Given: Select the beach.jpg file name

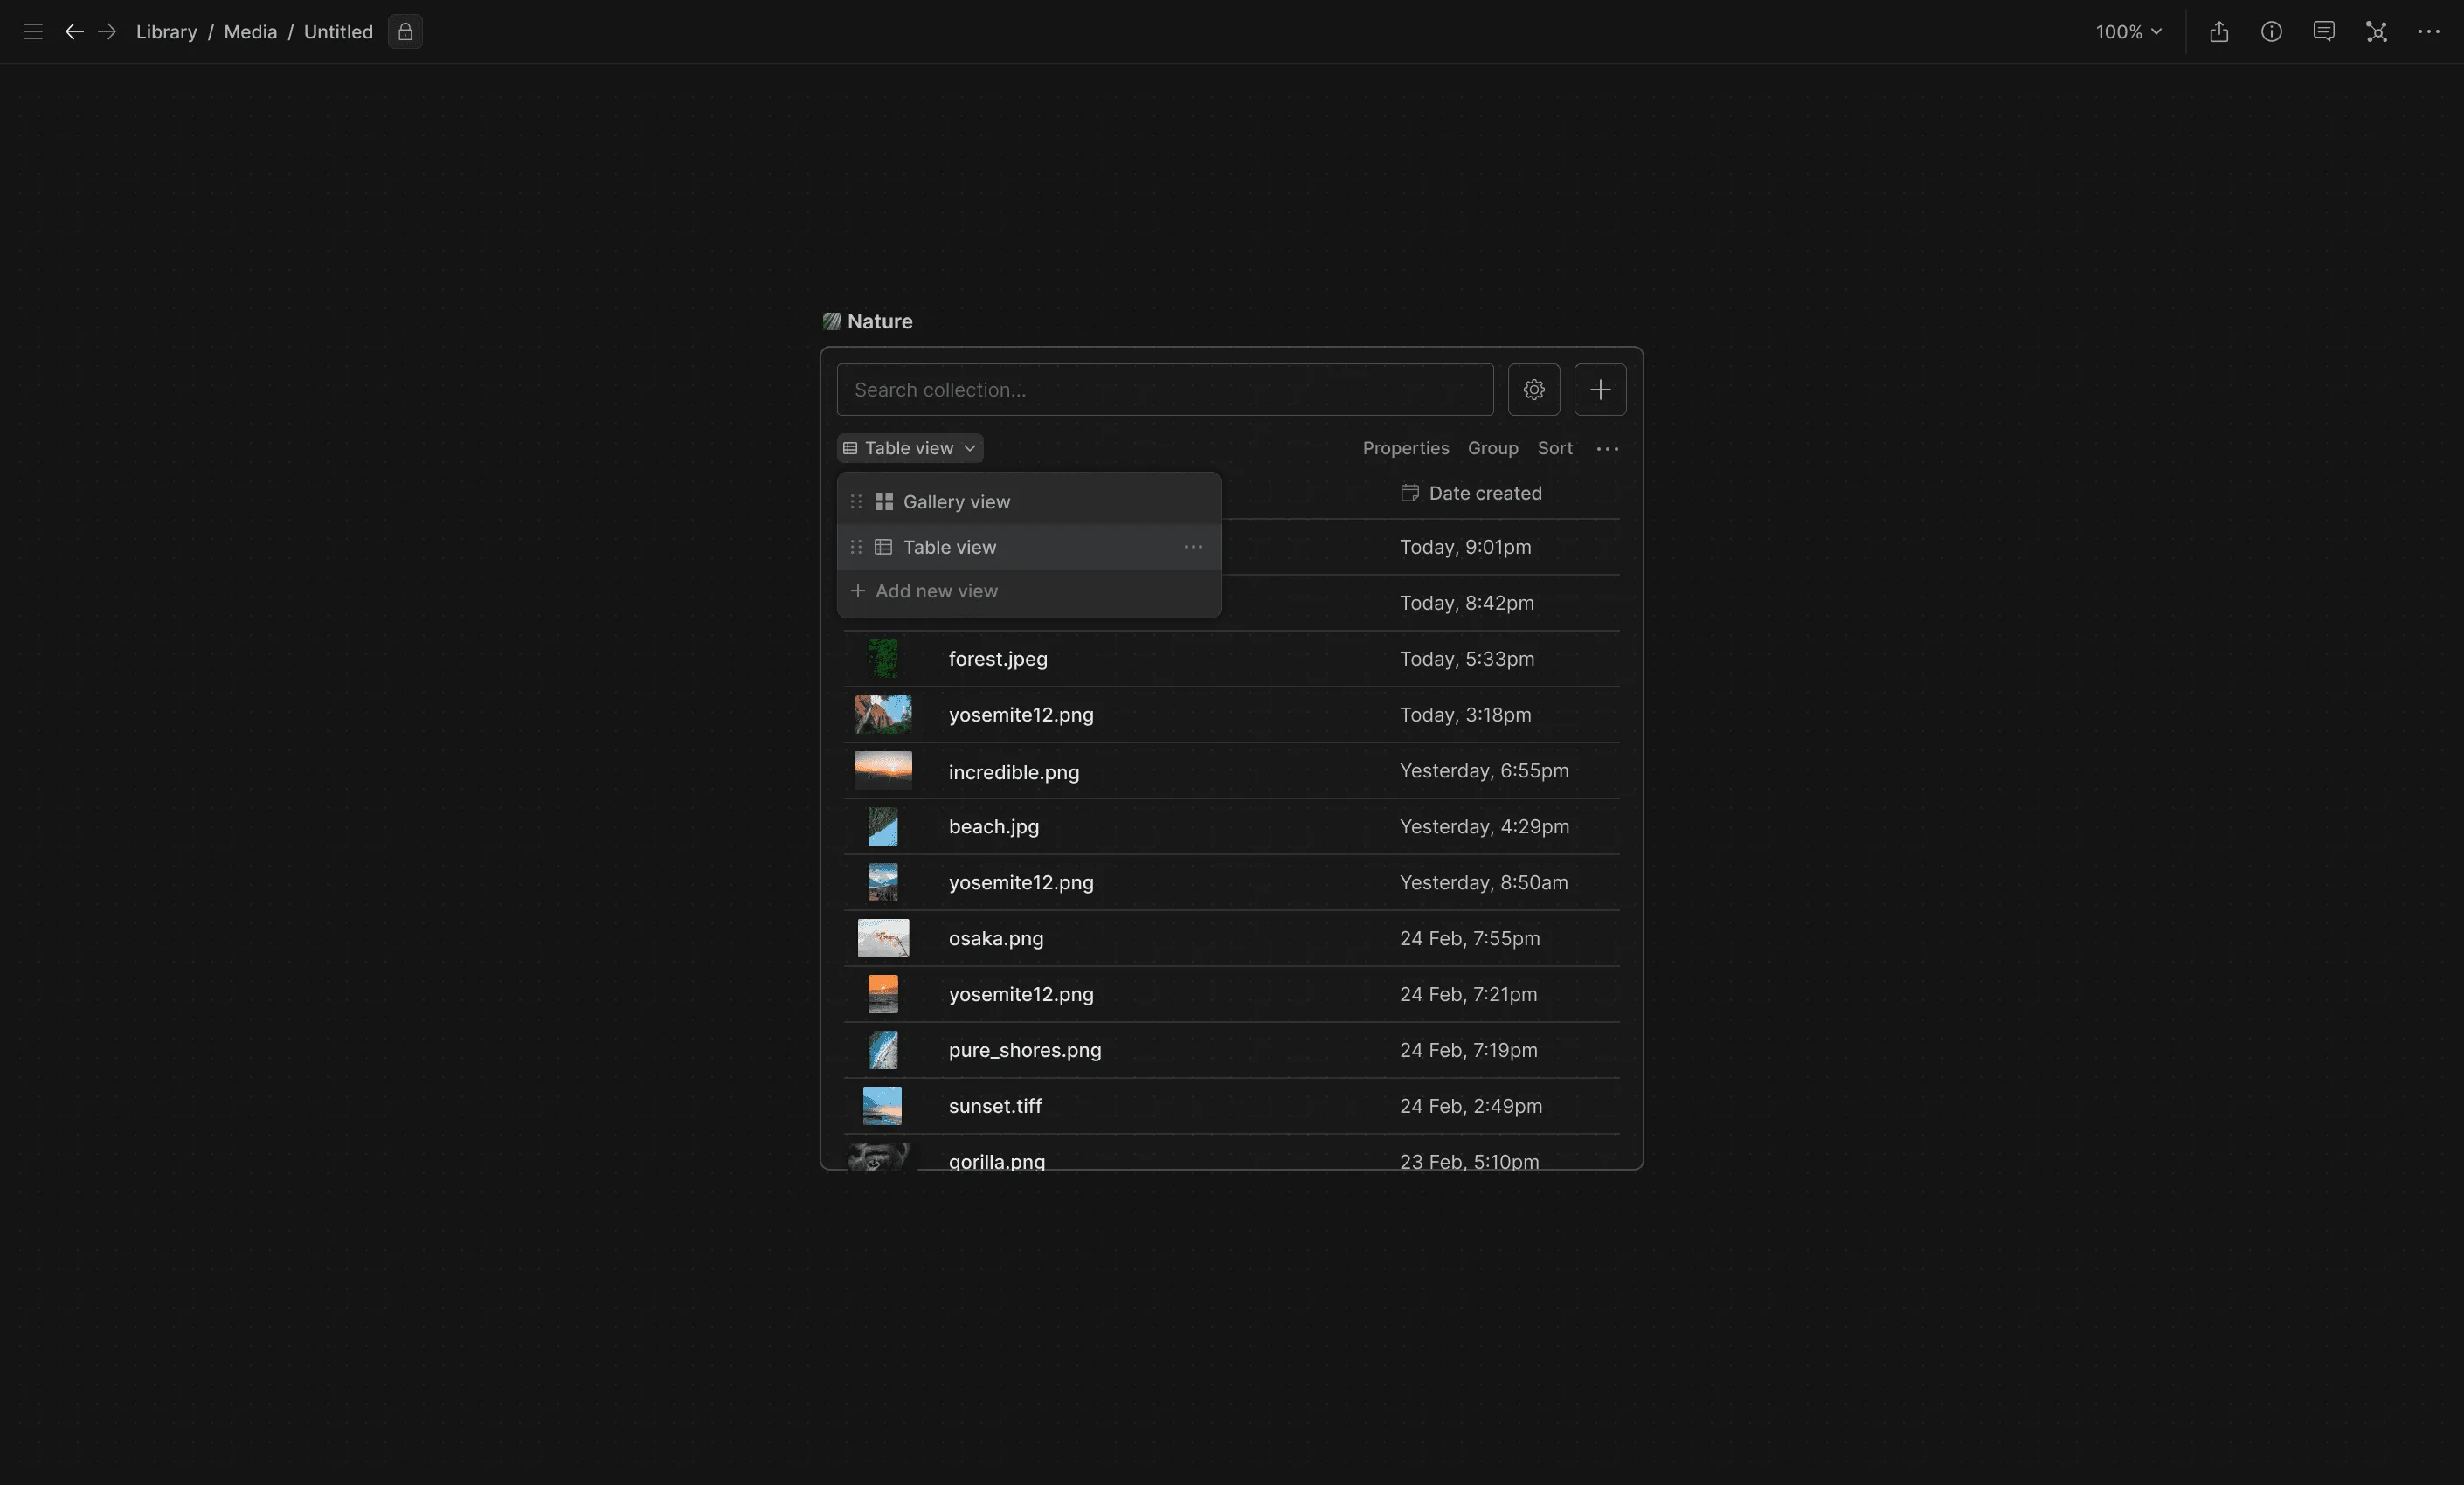Looking at the screenshot, I should (994, 827).
